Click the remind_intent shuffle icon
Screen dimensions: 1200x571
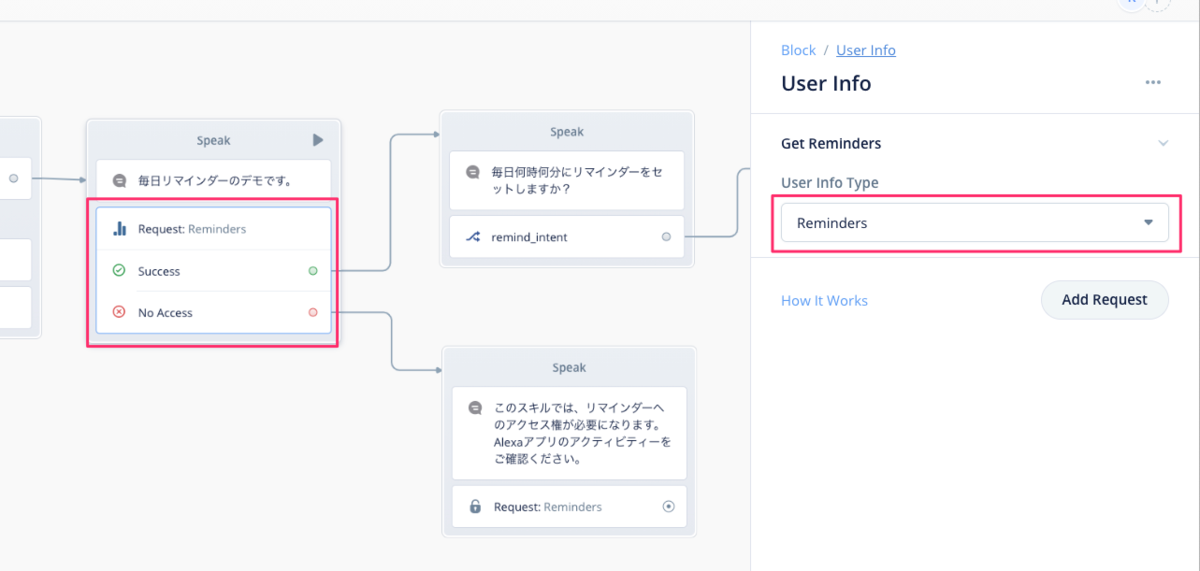473,237
